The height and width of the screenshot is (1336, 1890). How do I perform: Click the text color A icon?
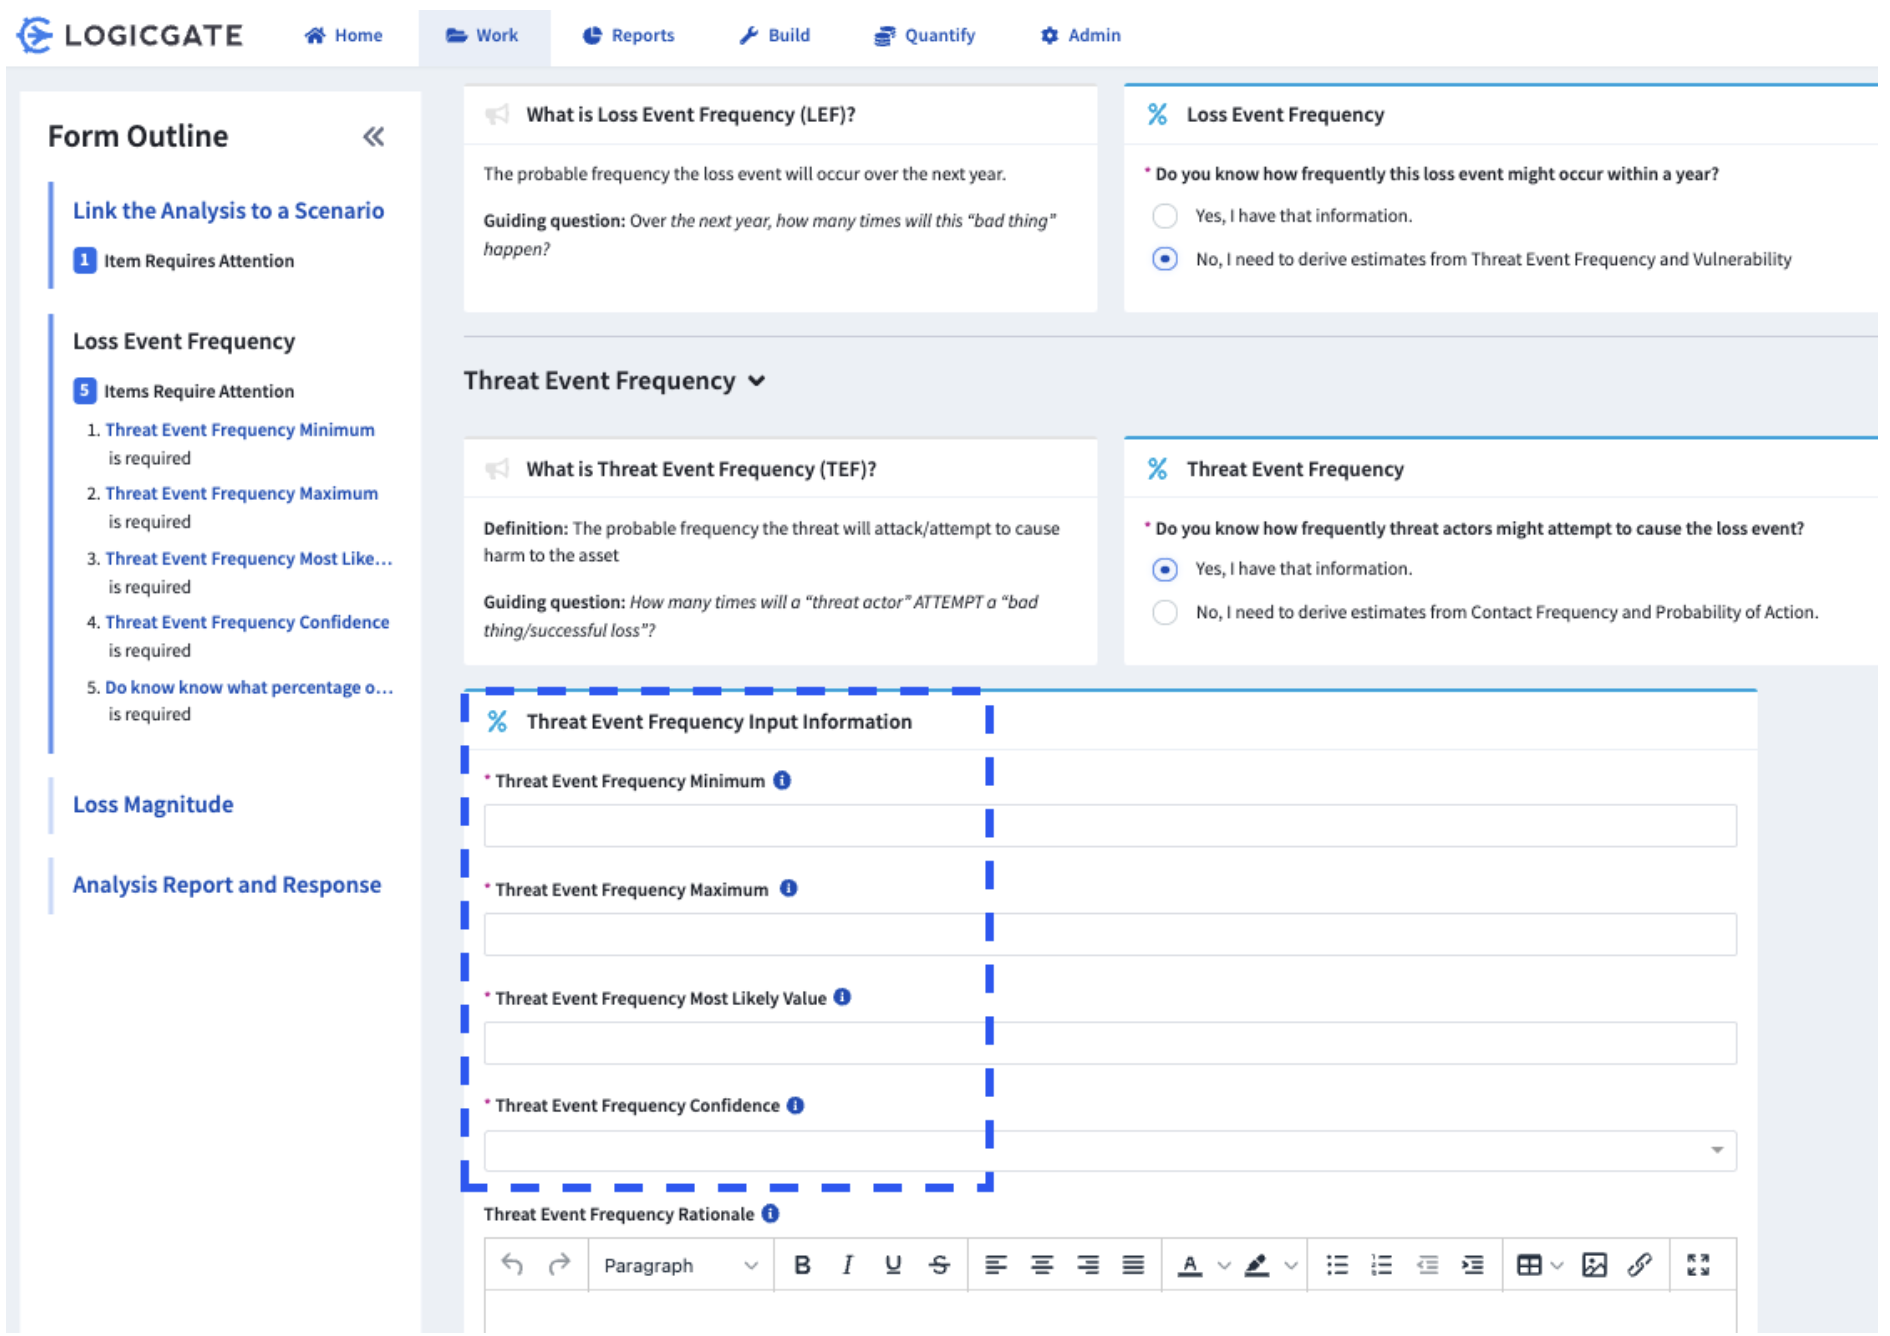(x=1190, y=1265)
